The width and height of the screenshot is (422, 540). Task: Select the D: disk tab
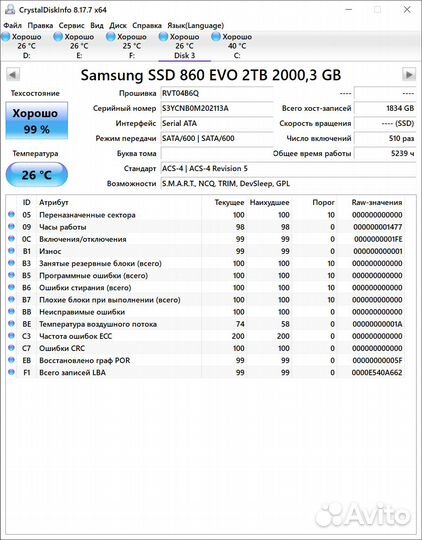pyautogui.click(x=27, y=46)
